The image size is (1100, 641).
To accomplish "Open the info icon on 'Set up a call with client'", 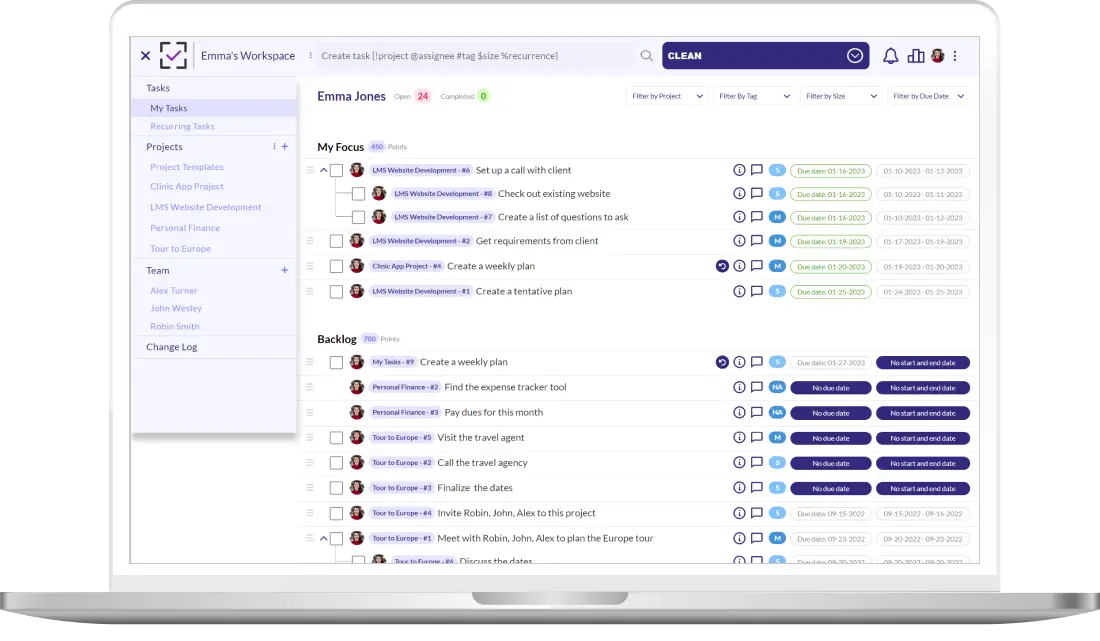I will (x=739, y=170).
